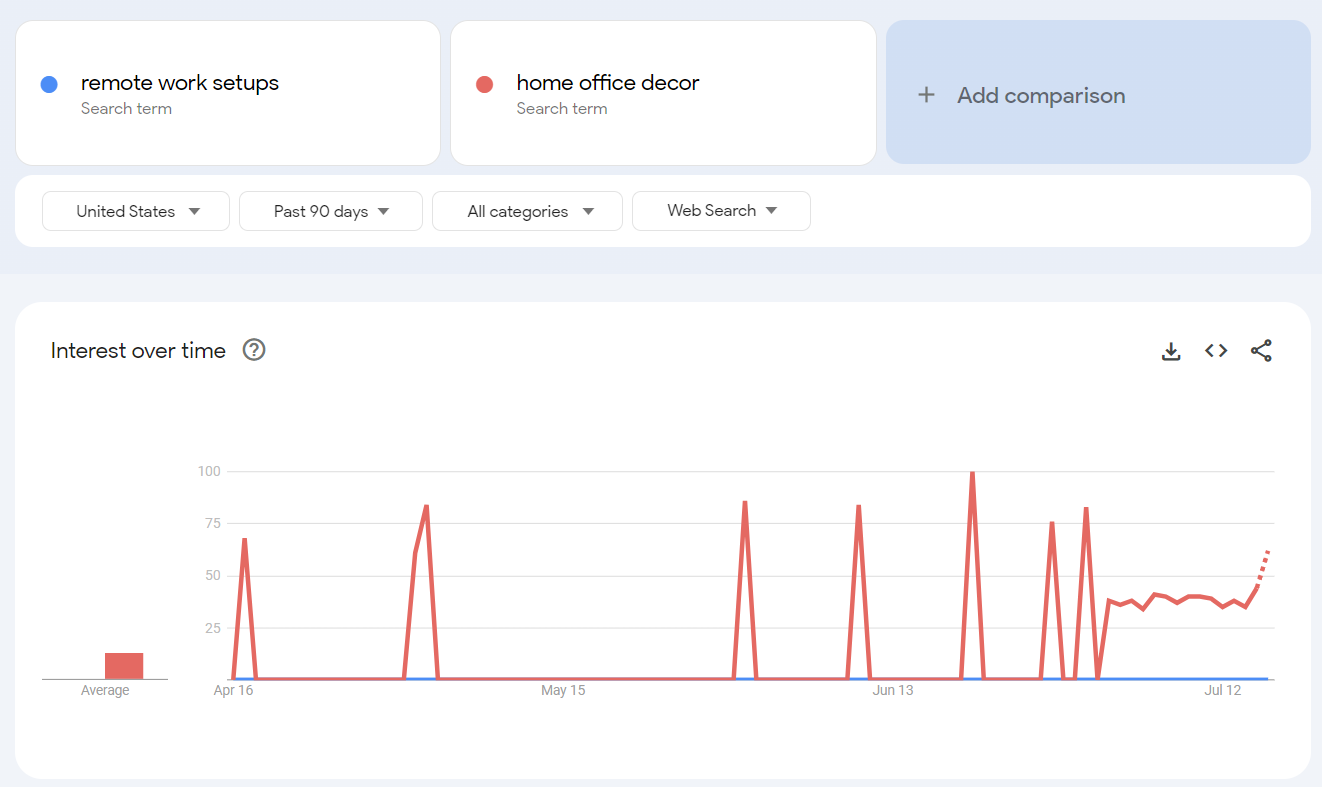Share the interest over time chart
The width and height of the screenshot is (1322, 787).
tap(1261, 351)
